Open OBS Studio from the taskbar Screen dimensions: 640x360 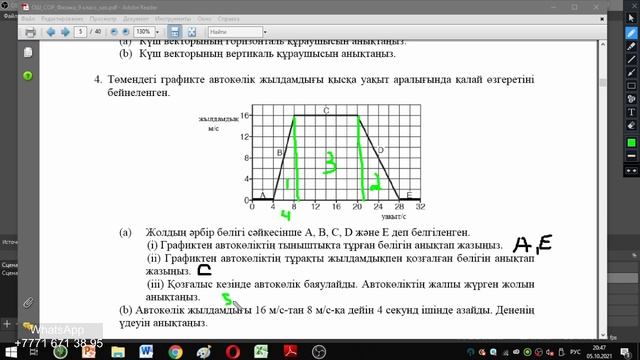click(x=319, y=352)
